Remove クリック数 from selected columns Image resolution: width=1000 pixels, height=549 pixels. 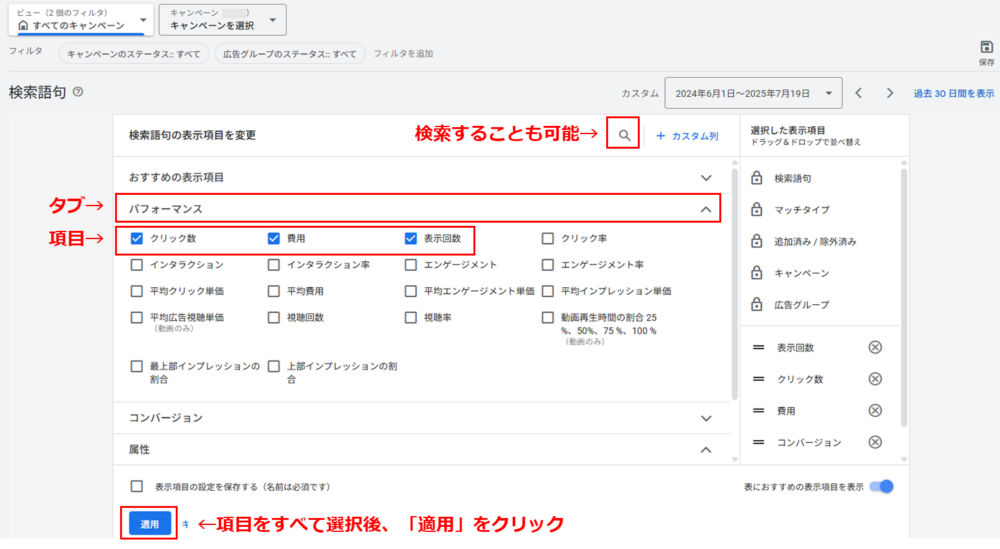click(x=875, y=379)
